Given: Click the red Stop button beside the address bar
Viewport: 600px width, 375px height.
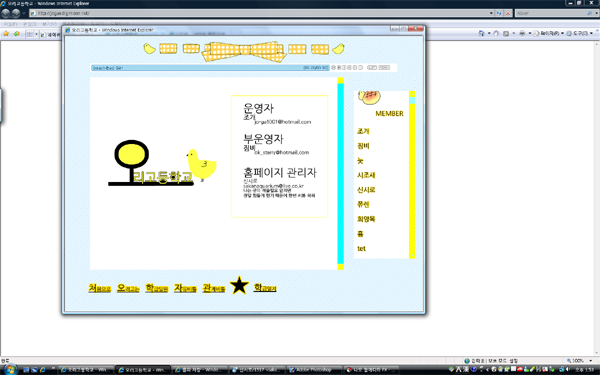Looking at the screenshot, I should tap(508, 13).
